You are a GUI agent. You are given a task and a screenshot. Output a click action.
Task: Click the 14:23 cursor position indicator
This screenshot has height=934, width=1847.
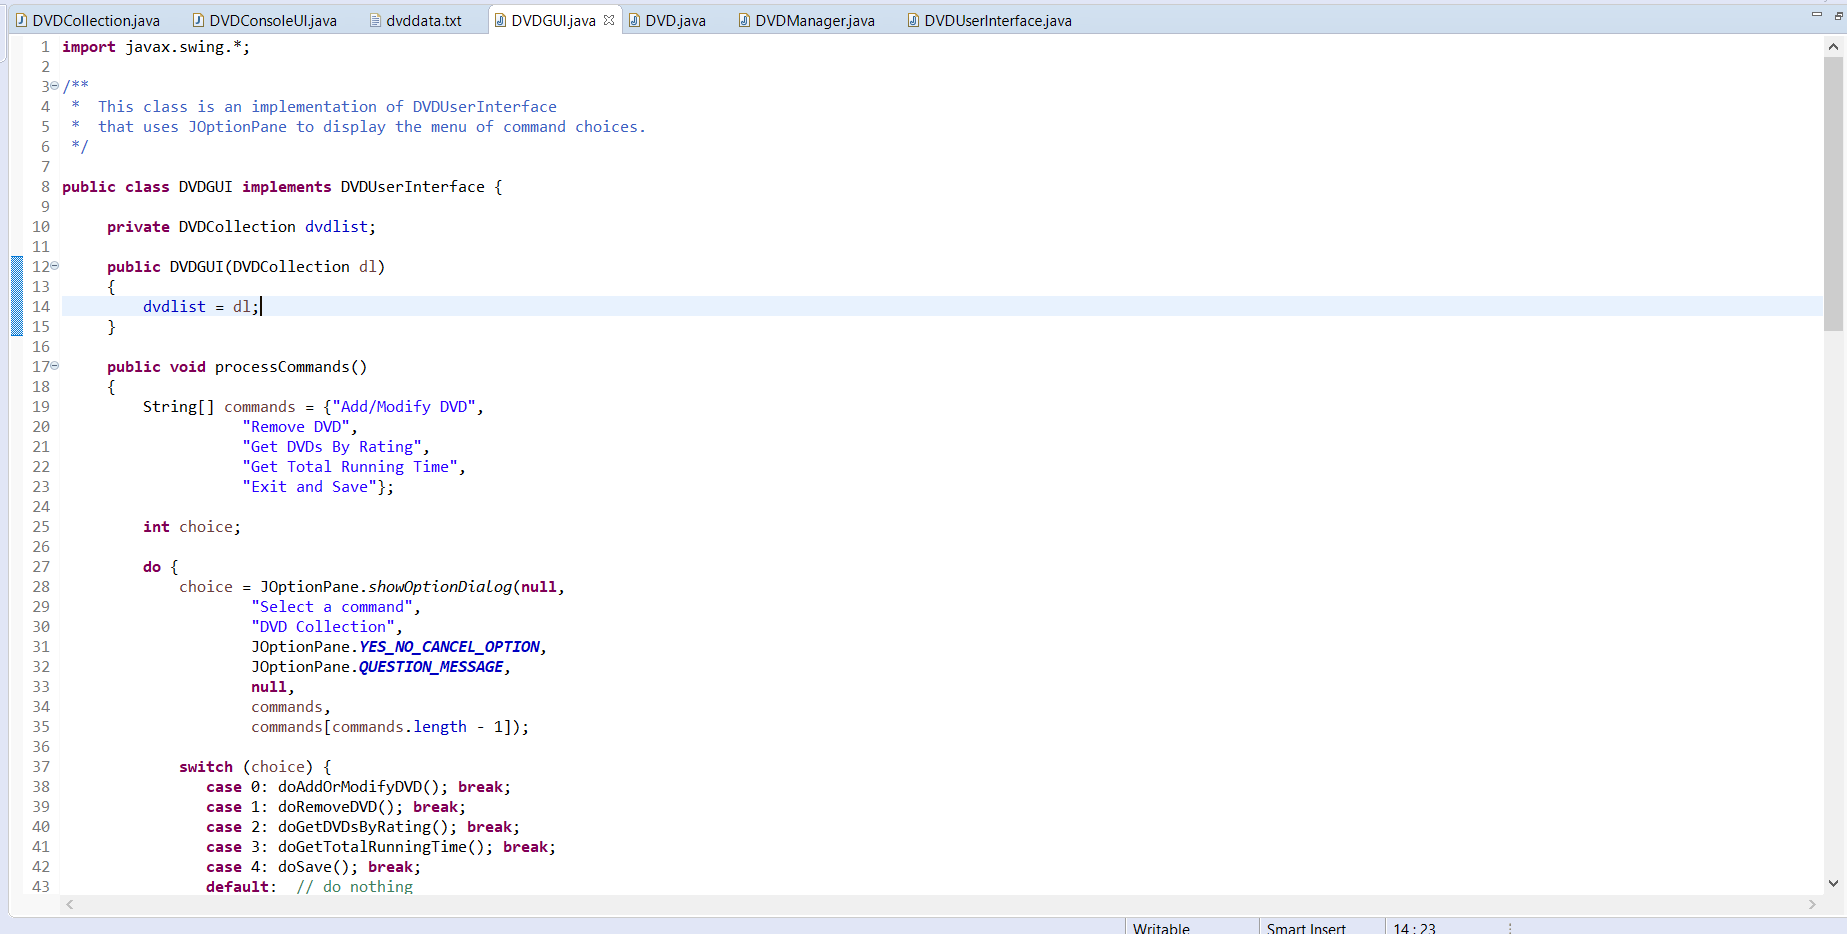point(1413,927)
